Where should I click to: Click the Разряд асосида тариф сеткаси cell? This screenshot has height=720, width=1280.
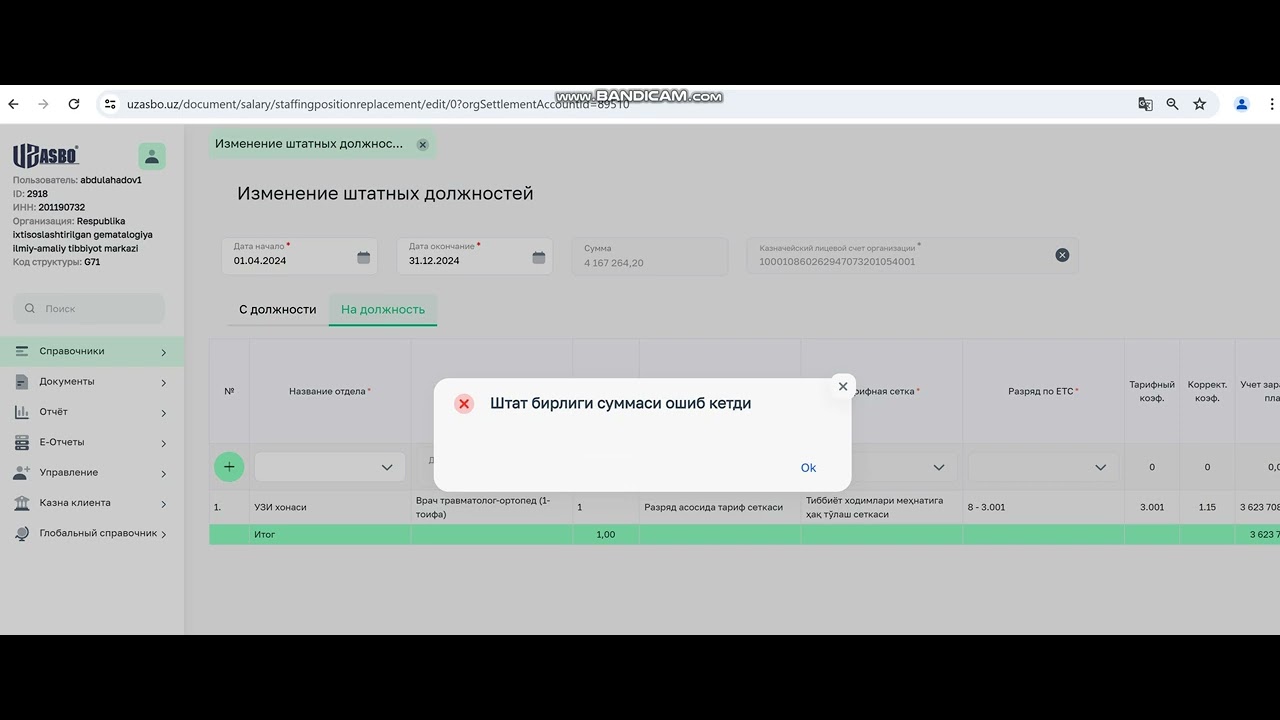tap(720, 507)
